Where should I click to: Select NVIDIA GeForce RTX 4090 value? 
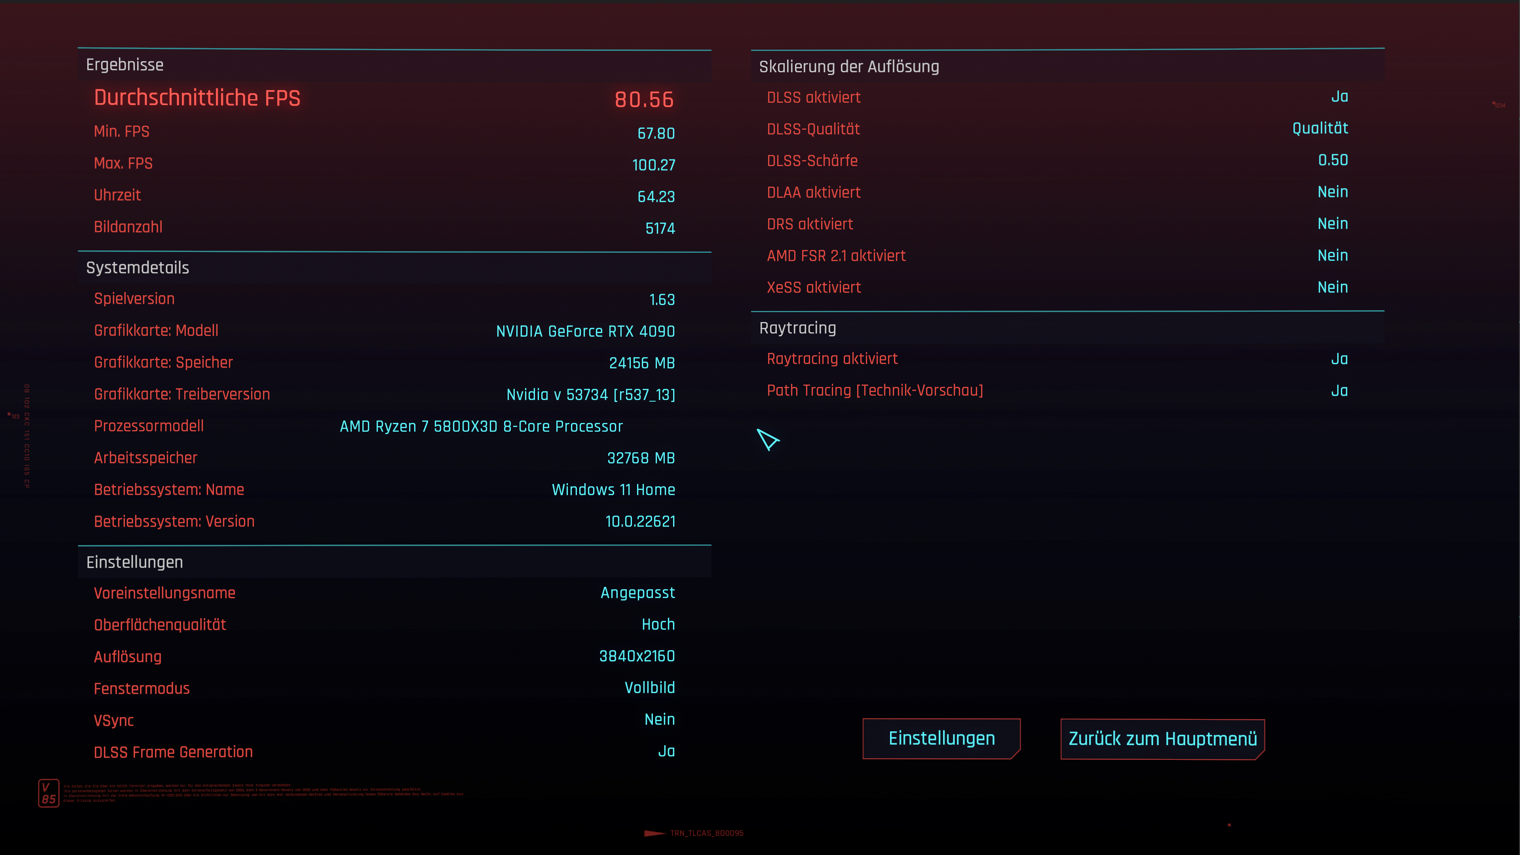click(x=585, y=332)
